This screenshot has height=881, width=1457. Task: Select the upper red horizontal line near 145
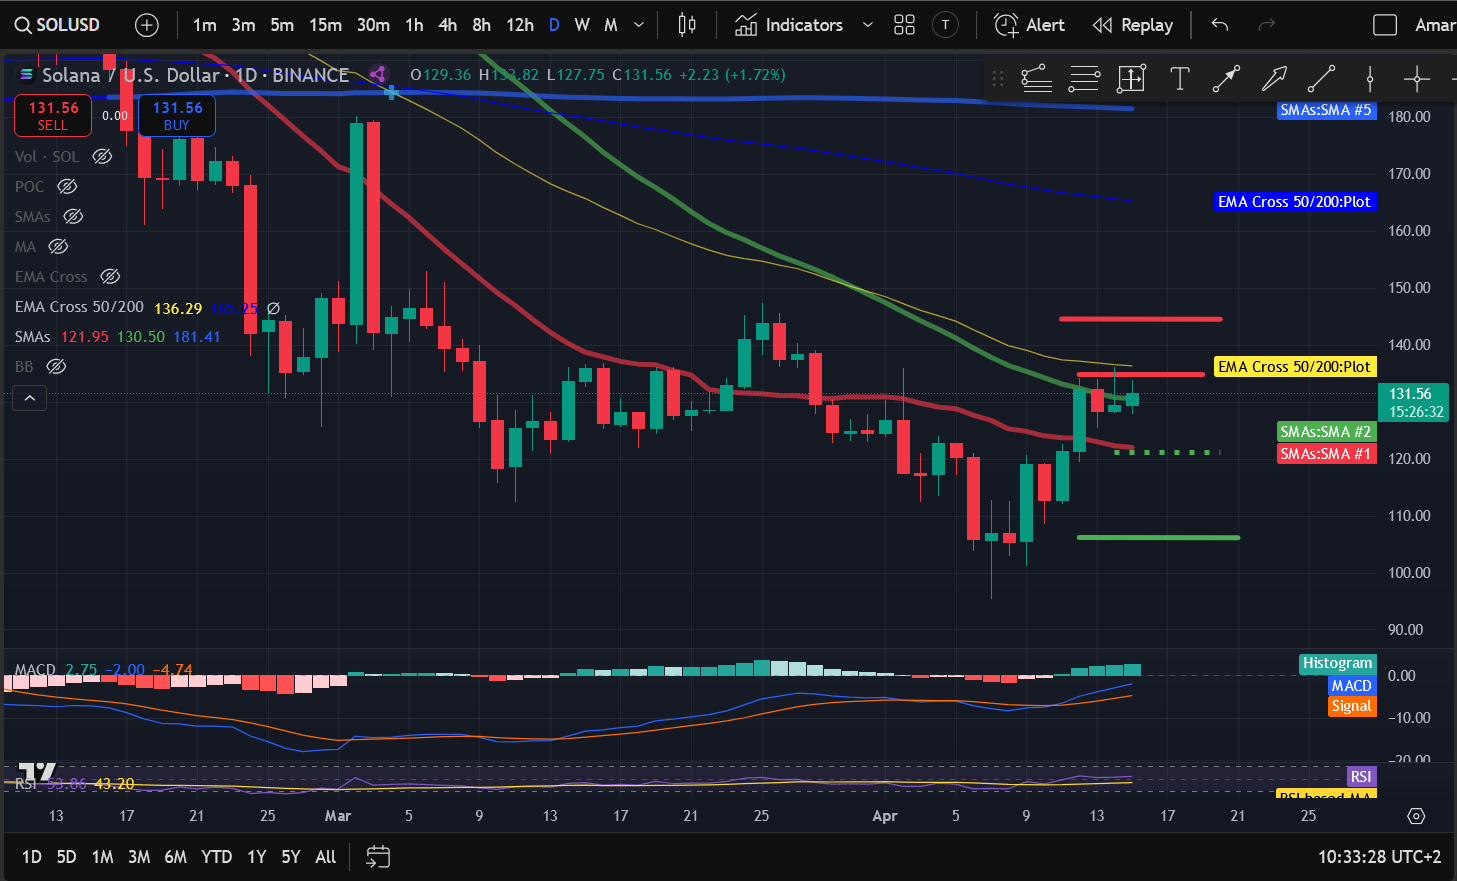1140,319
